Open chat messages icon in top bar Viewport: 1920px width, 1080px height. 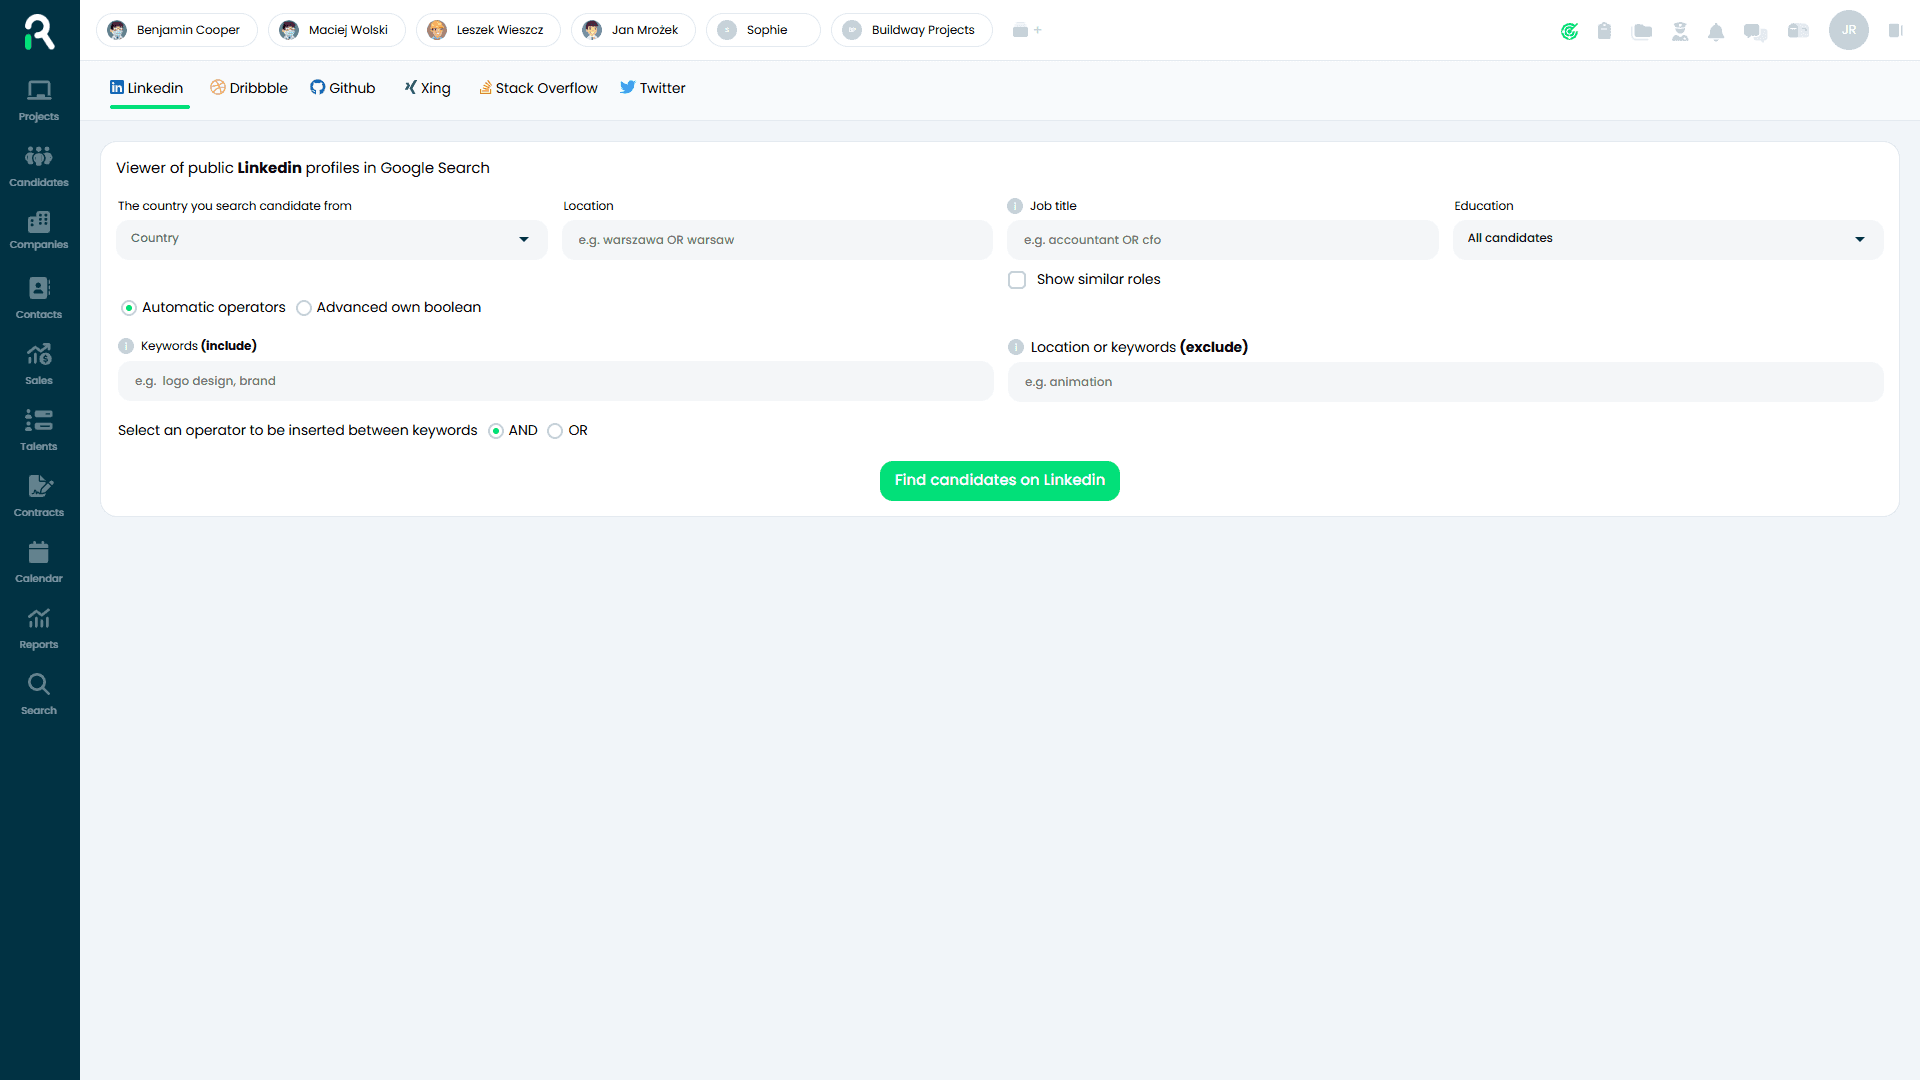click(x=1754, y=31)
